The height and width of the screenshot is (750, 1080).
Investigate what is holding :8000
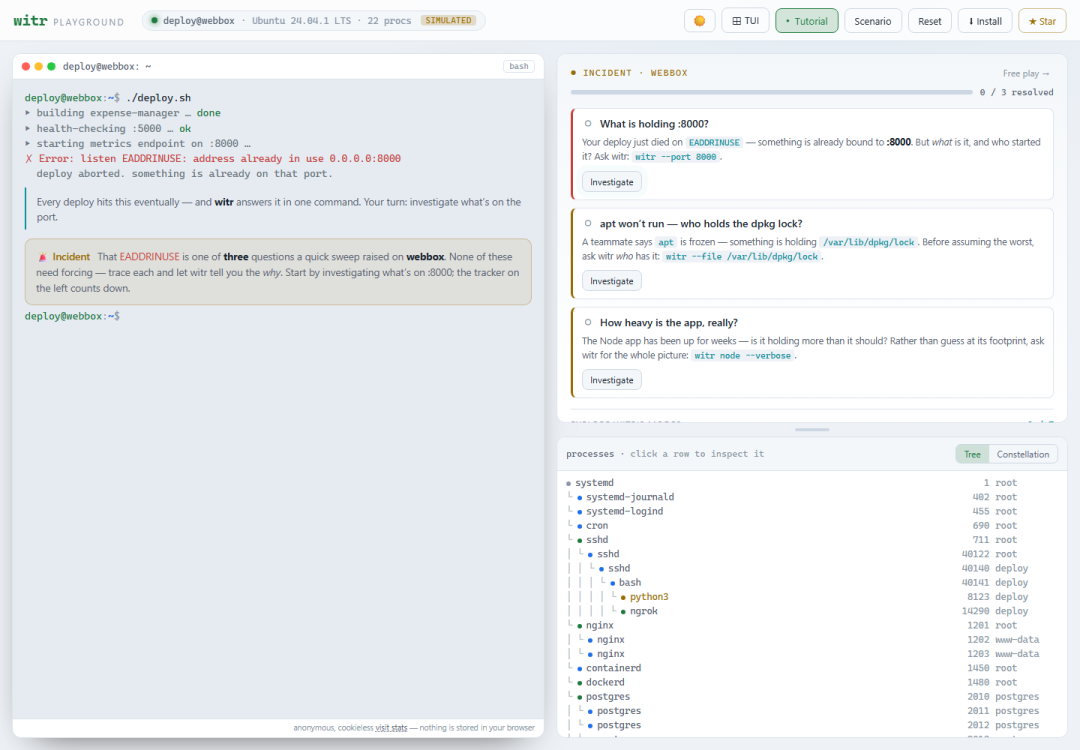(612, 182)
